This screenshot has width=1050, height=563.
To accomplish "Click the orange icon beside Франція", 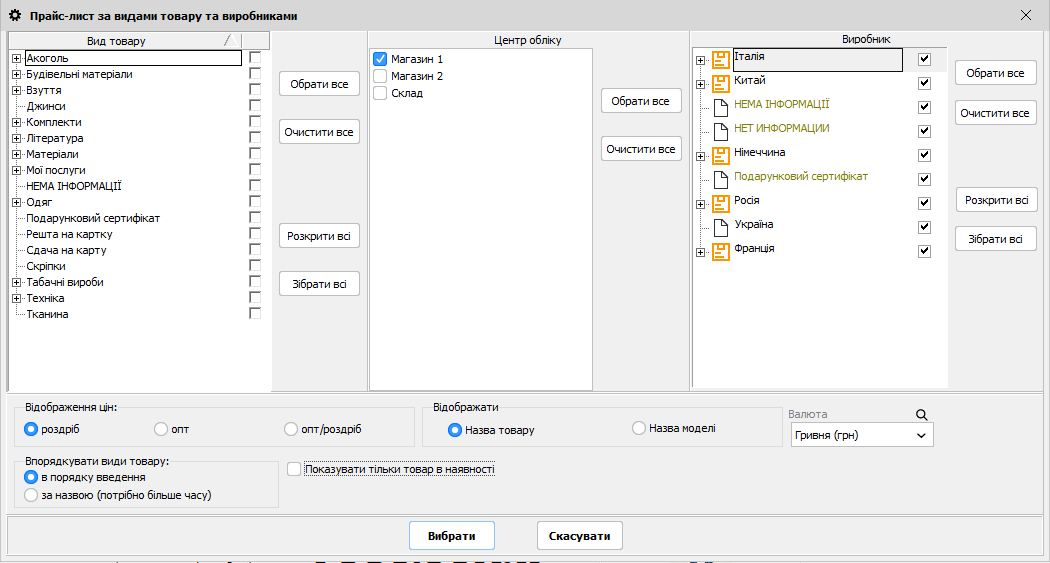I will coord(720,252).
